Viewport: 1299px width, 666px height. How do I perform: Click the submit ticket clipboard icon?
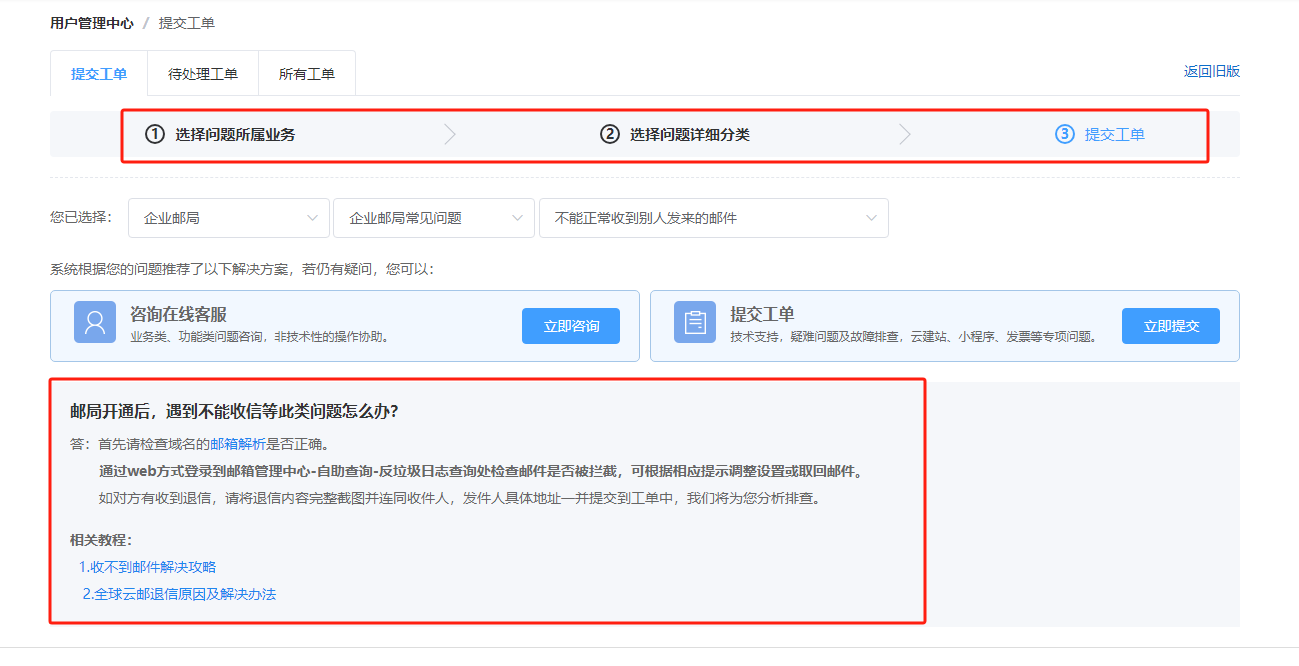click(x=695, y=322)
